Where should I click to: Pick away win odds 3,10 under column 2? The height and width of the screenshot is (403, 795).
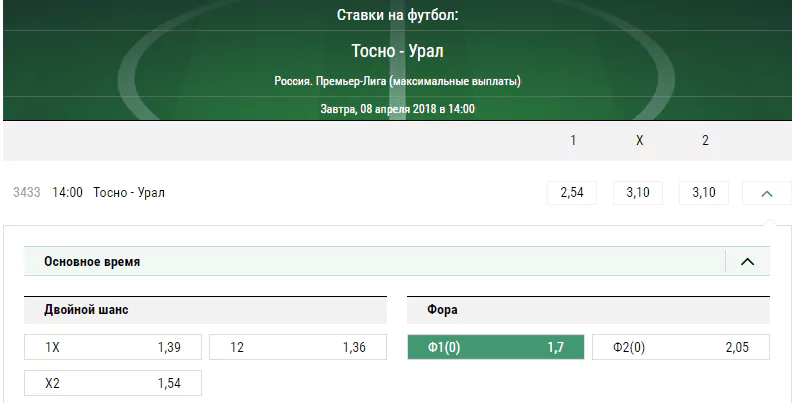[704, 193]
